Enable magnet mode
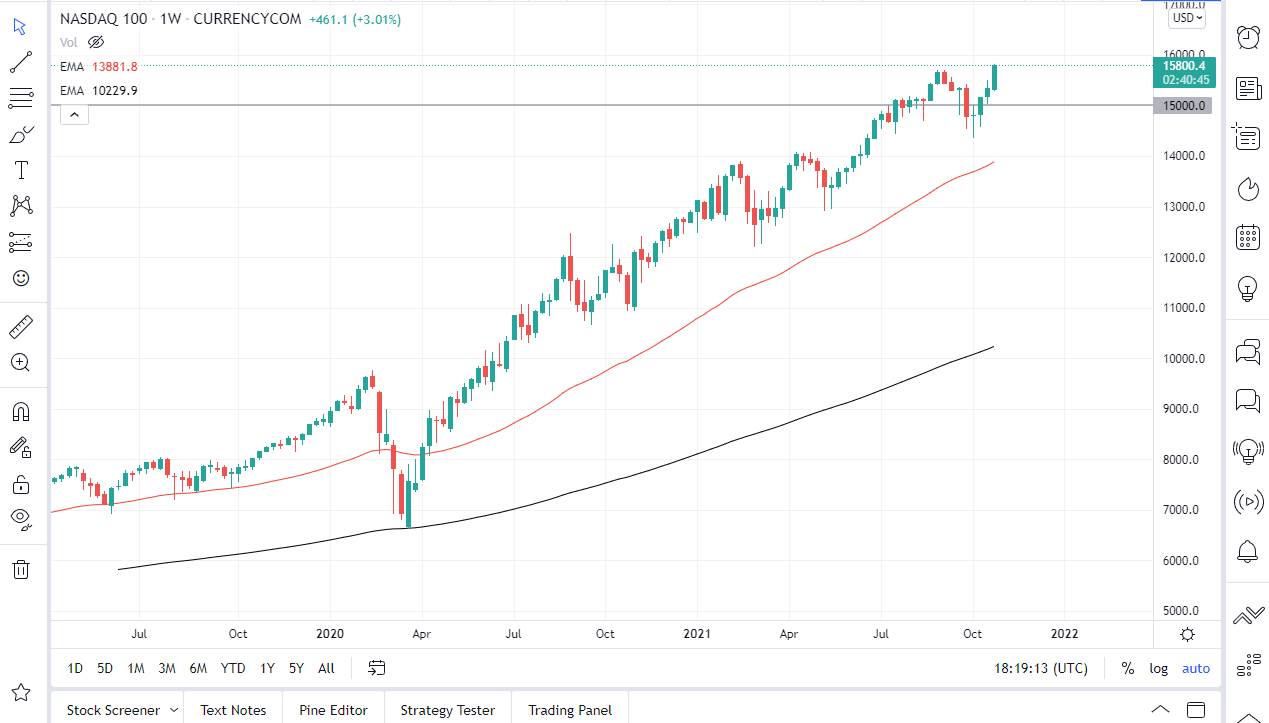 [x=20, y=410]
